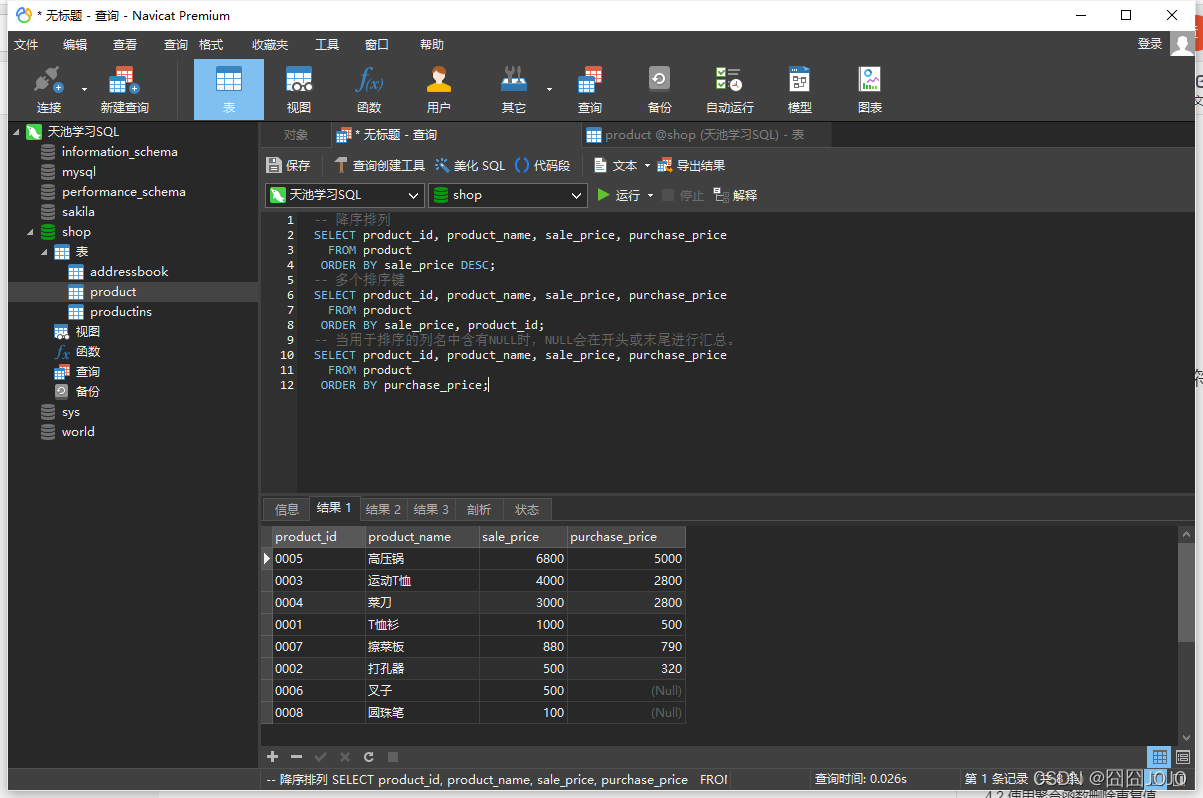Viewport: 1203px width, 798px height.
Task: Switch to the product @shop table tab
Action: (705, 135)
